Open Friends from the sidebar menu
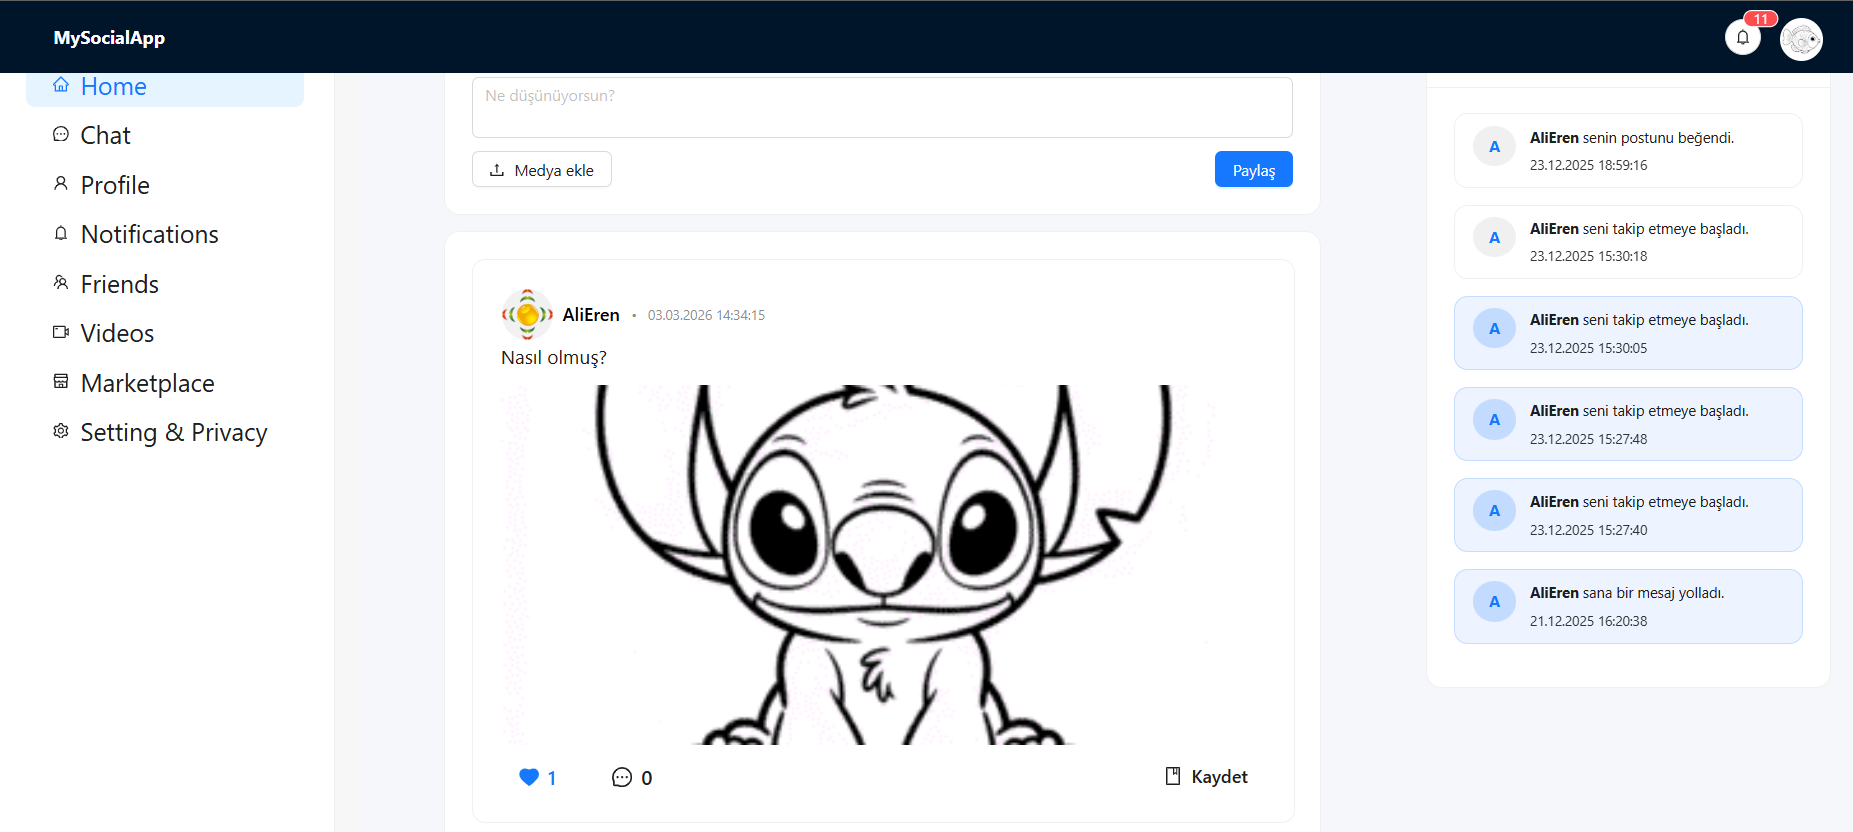Viewport: 1853px width, 832px height. [165, 284]
